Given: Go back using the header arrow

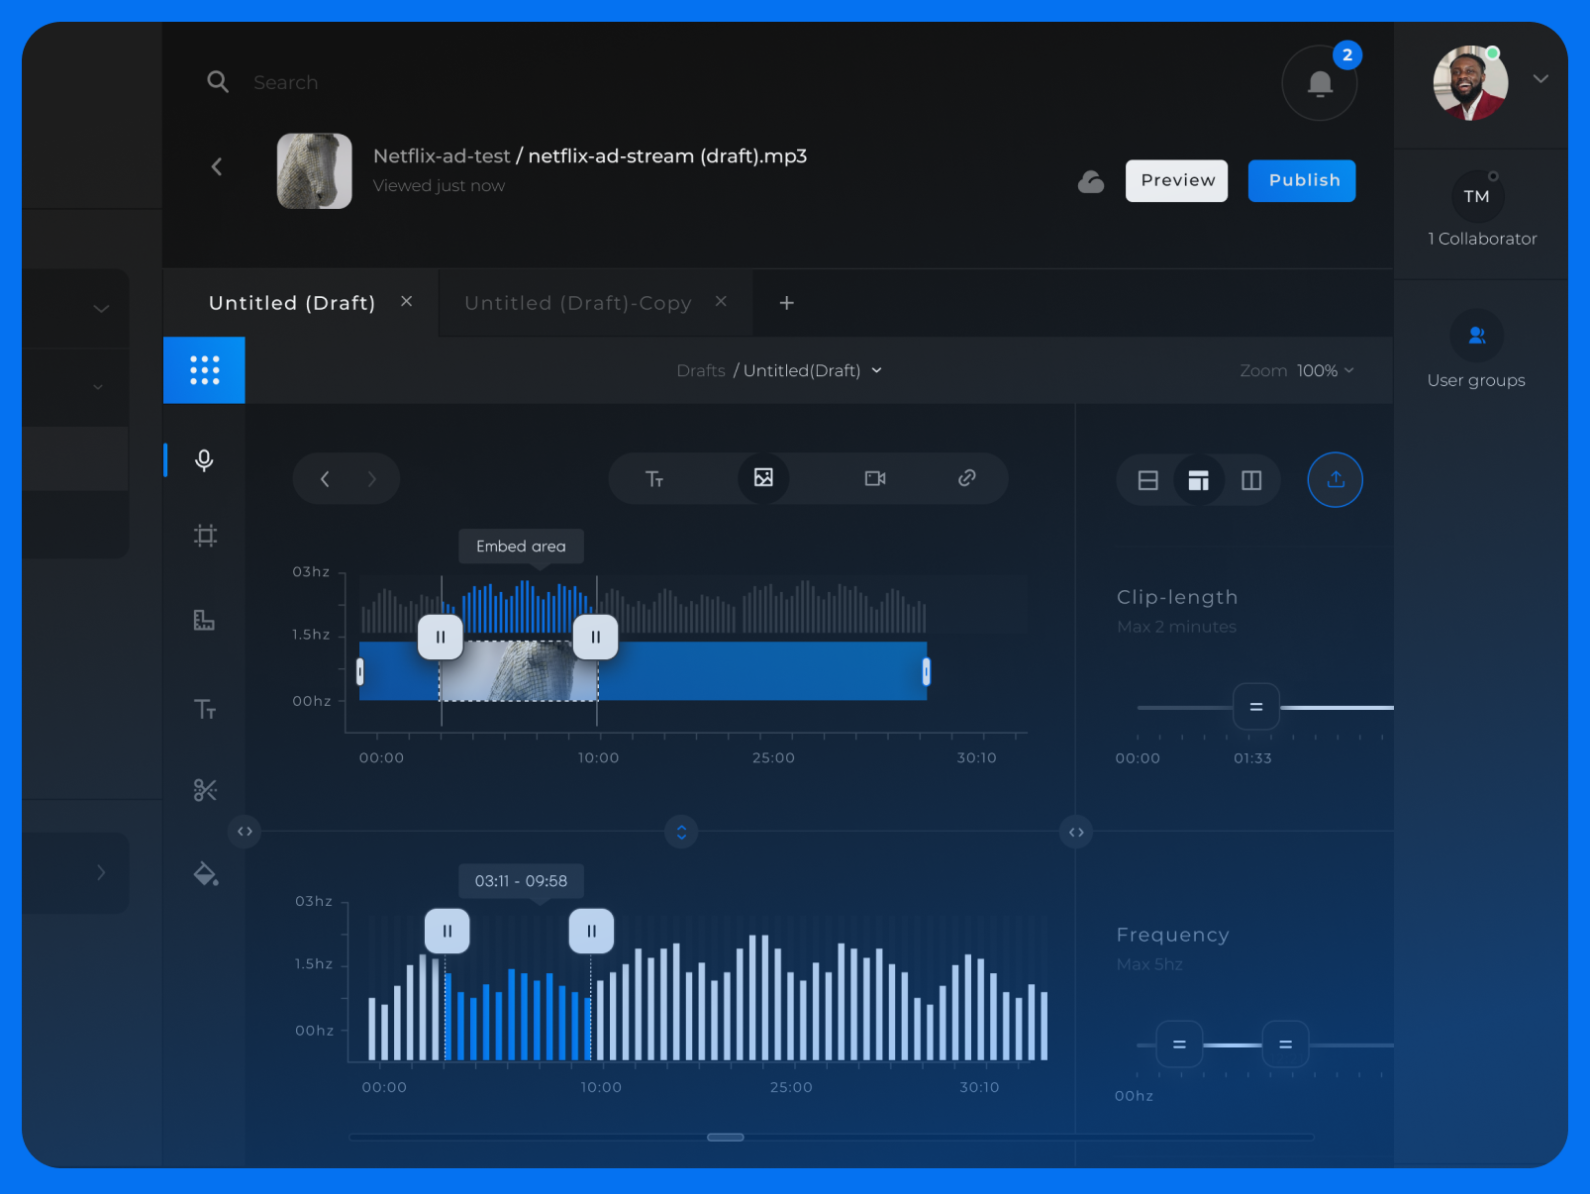Looking at the screenshot, I should tap(217, 167).
